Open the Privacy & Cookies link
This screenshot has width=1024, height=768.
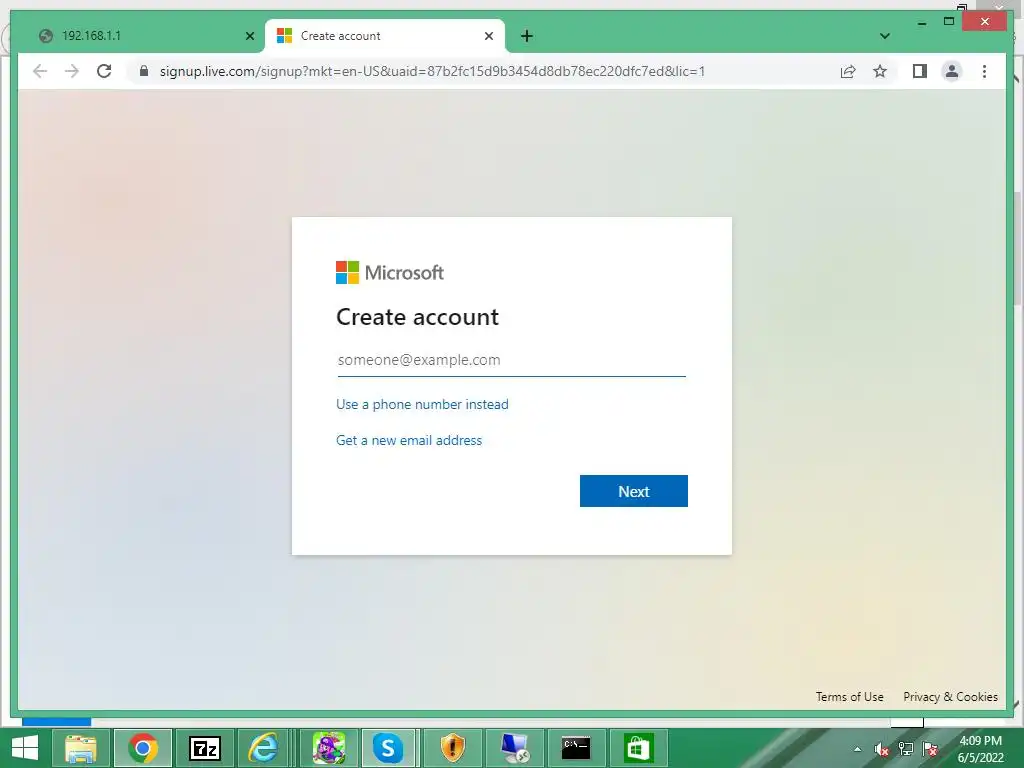[x=950, y=697]
